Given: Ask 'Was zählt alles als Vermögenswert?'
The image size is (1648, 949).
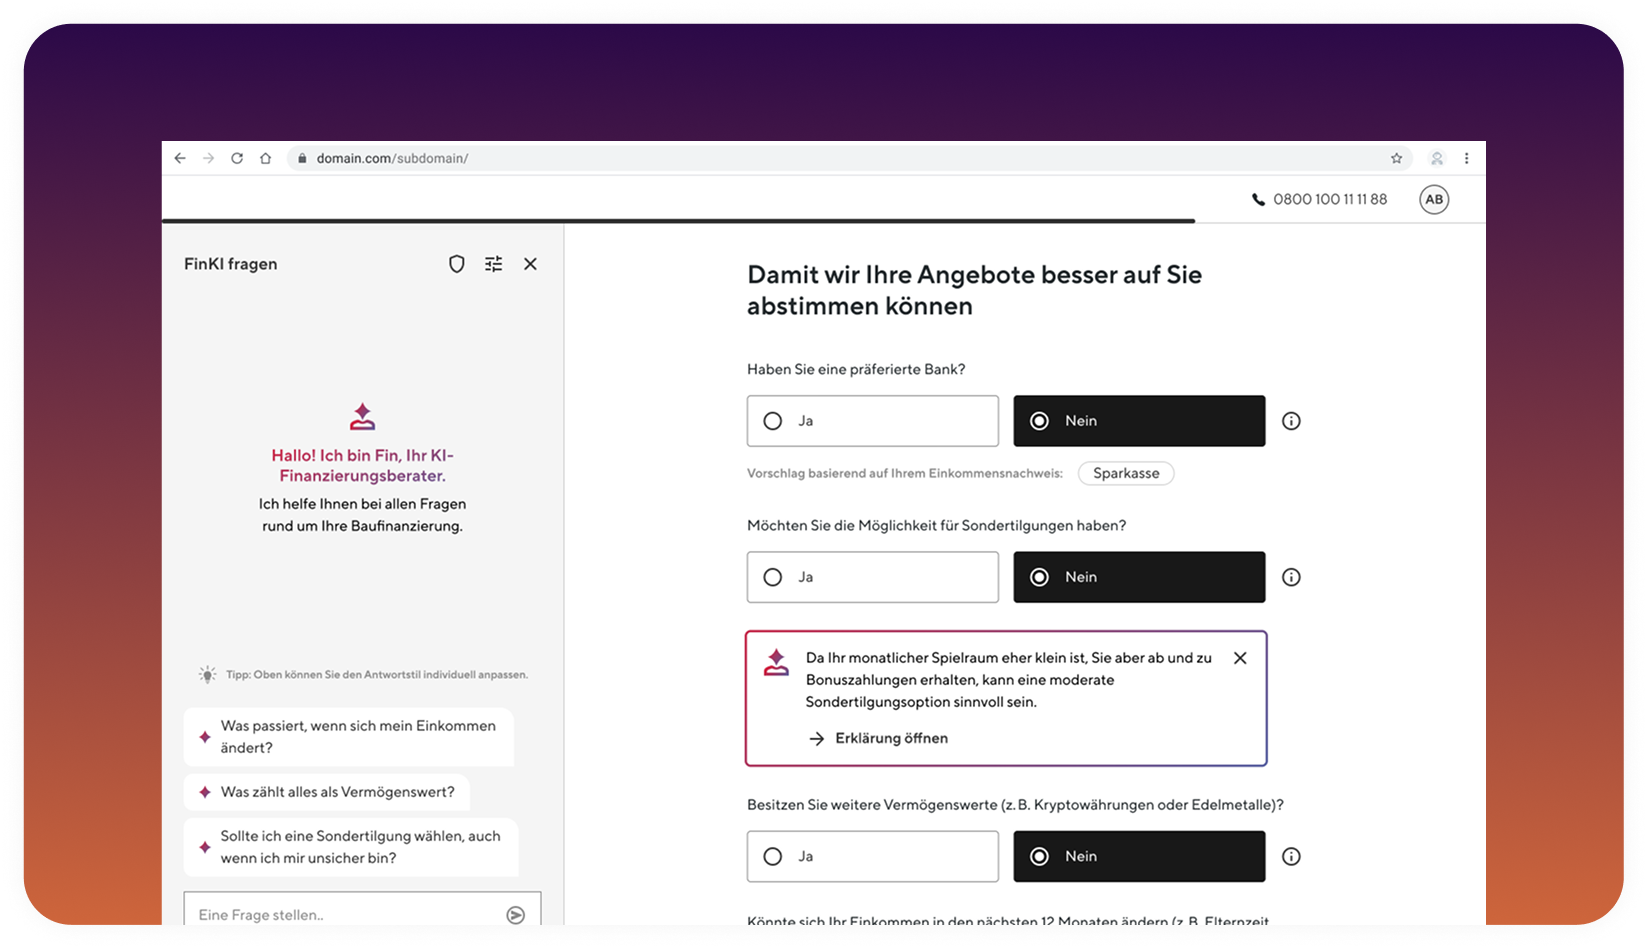Looking at the screenshot, I should click(327, 792).
